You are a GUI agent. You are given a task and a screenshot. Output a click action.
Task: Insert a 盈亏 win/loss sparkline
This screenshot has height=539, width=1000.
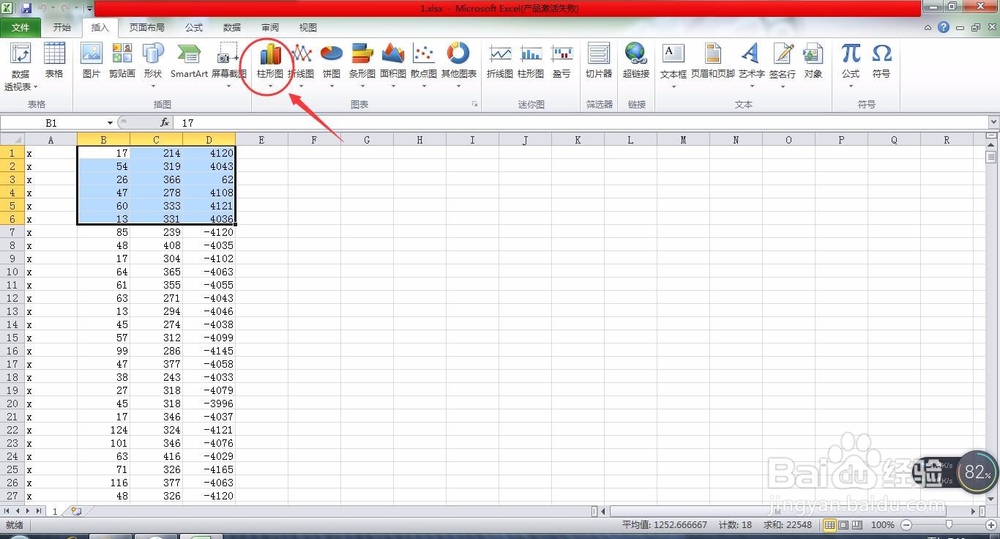(561, 61)
